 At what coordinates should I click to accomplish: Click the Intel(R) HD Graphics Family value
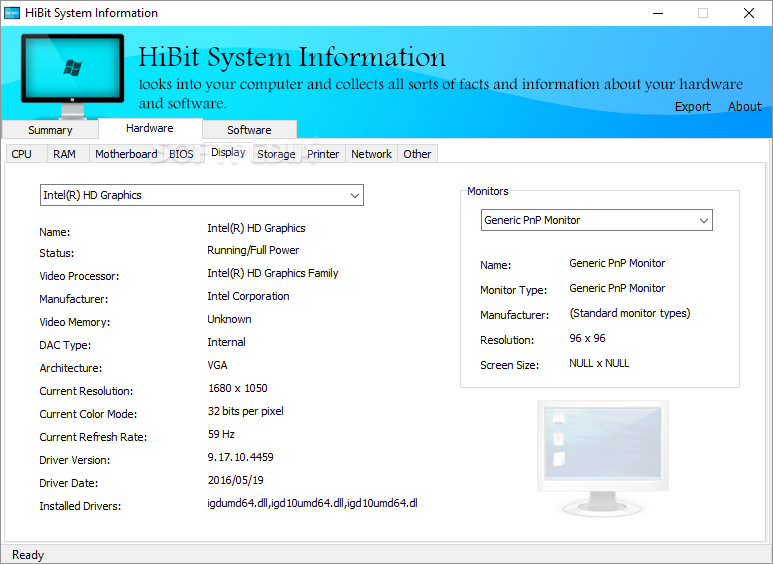pyautogui.click(x=273, y=273)
